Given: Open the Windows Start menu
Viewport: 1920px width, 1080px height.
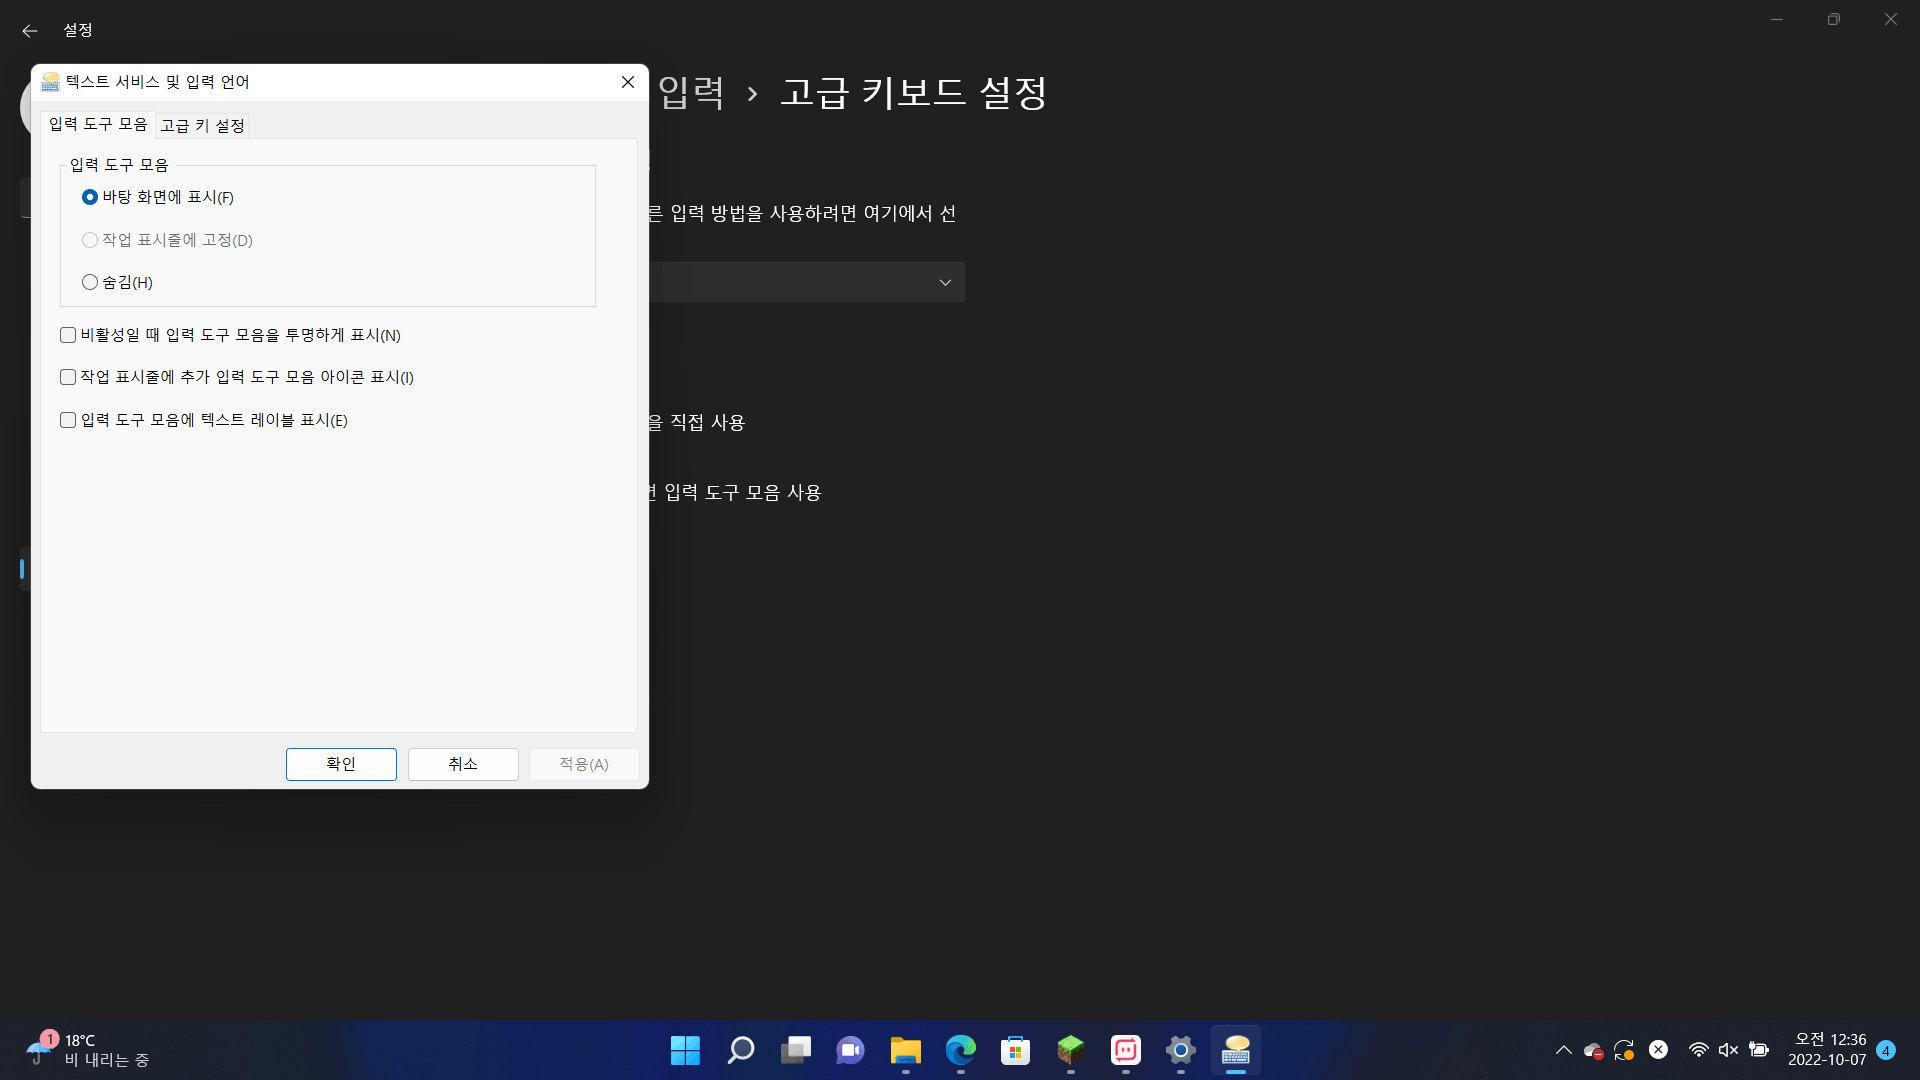Looking at the screenshot, I should pyautogui.click(x=685, y=1050).
